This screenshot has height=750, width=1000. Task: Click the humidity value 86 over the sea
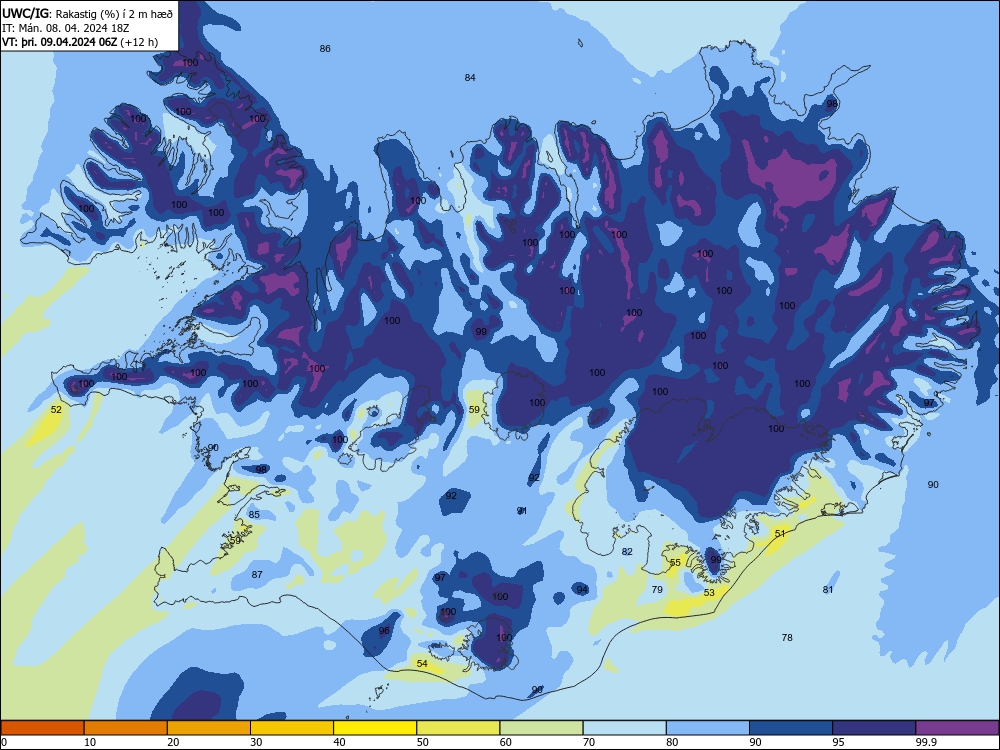tap(325, 48)
